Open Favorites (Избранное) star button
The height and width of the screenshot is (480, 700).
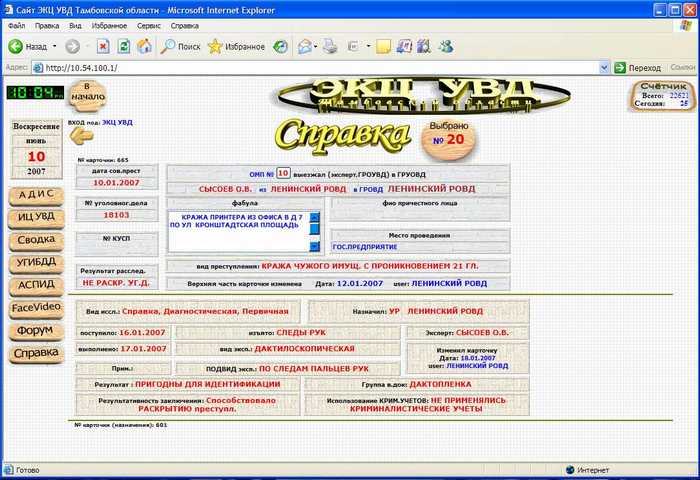pyautogui.click(x=237, y=46)
